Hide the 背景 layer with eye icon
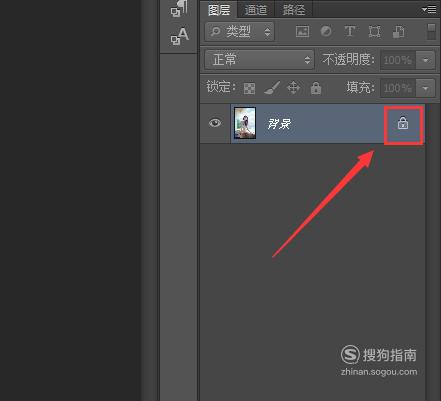This screenshot has width=441, height=401. pyautogui.click(x=215, y=123)
